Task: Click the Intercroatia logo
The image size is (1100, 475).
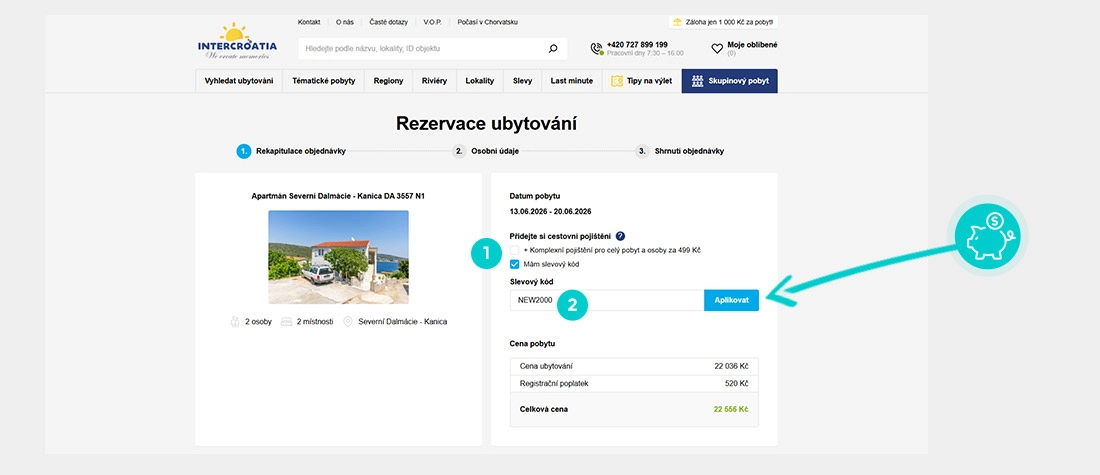Action: [237, 41]
